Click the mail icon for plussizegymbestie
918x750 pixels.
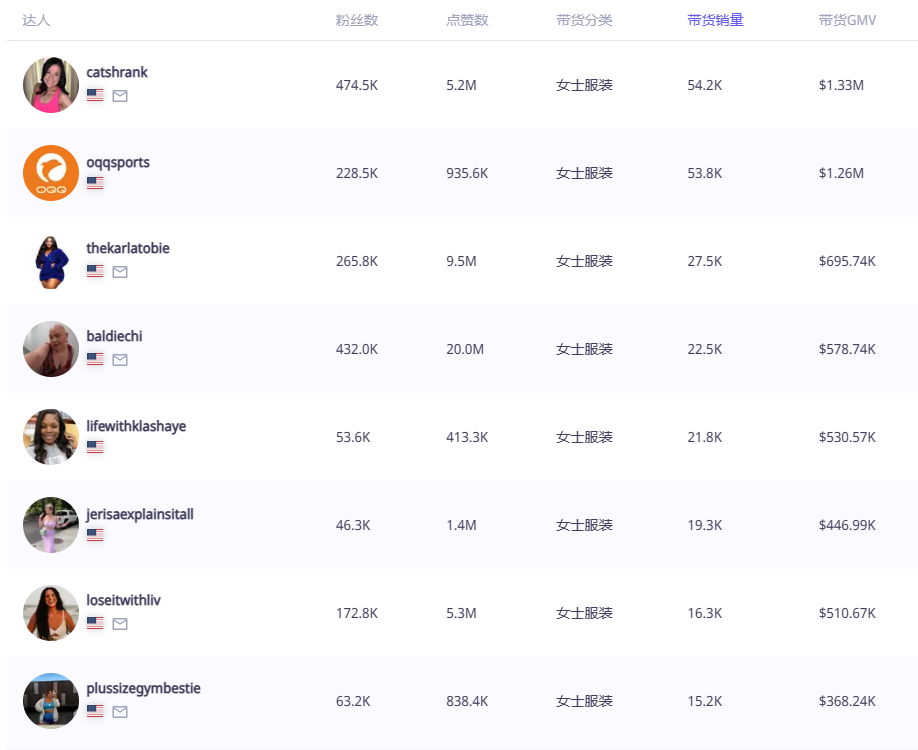[120, 712]
